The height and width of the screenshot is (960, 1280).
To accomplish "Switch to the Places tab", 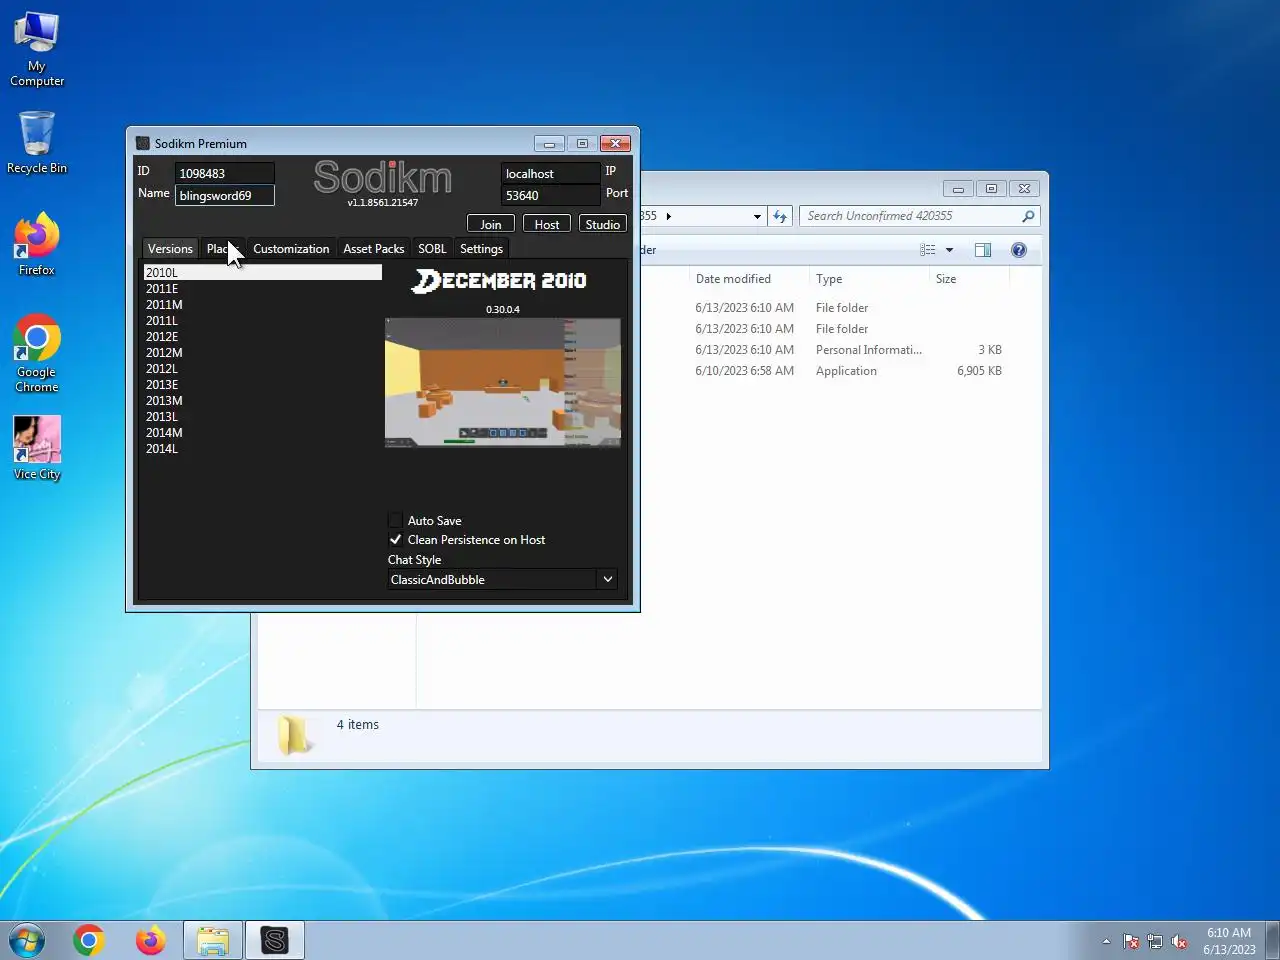I will [x=221, y=248].
